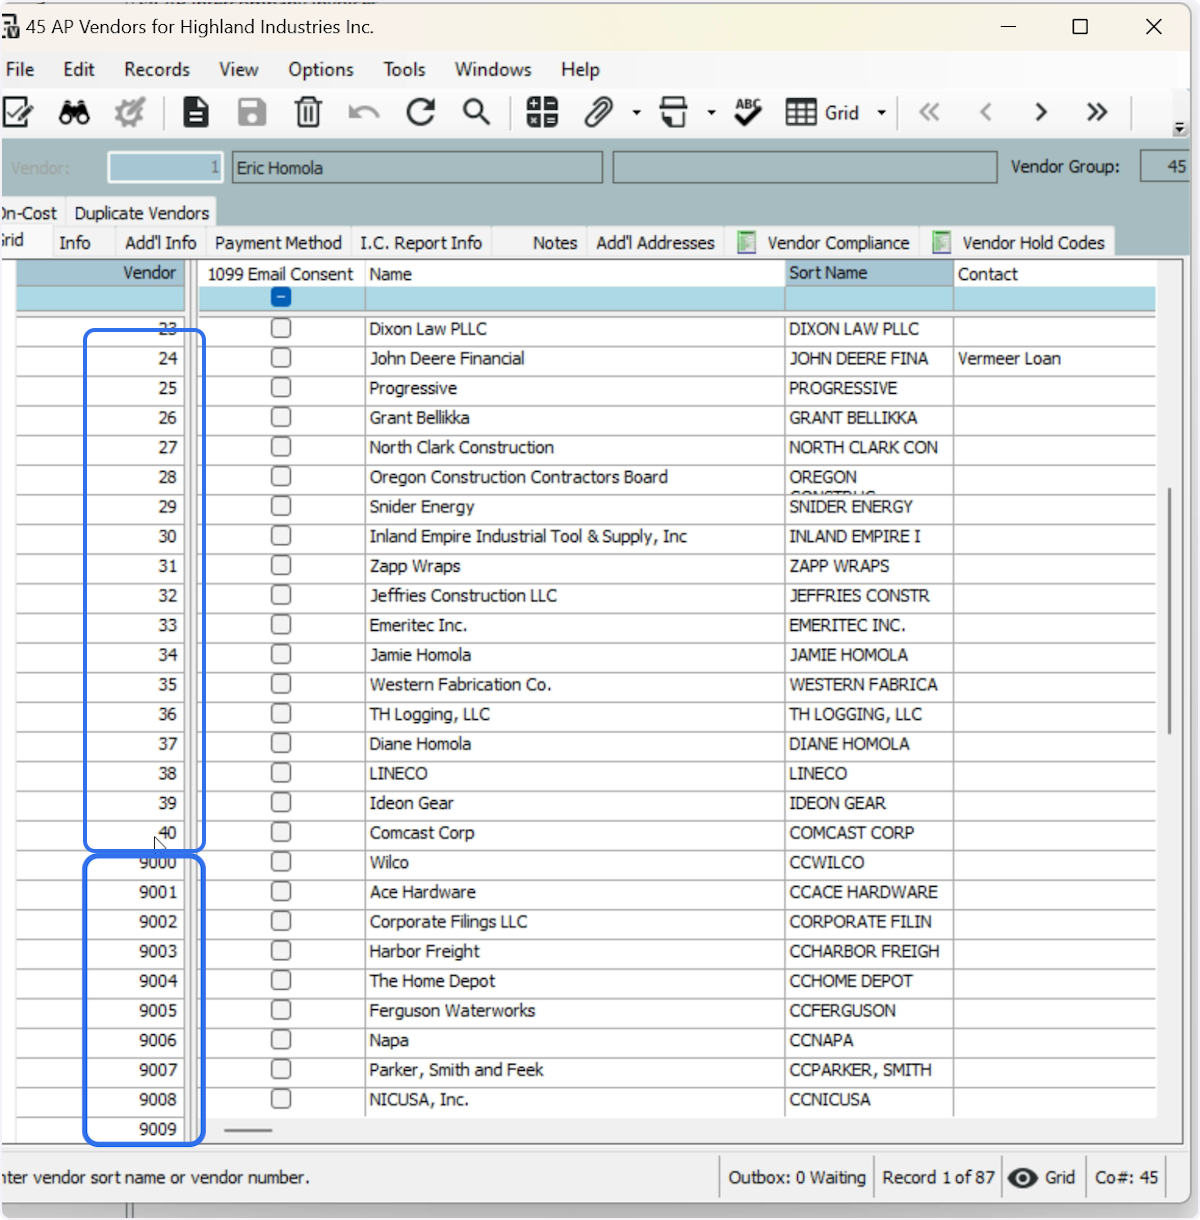The width and height of the screenshot is (1200, 1220).
Task: Click the Vermeer Loan contact cell
Action: click(1054, 358)
